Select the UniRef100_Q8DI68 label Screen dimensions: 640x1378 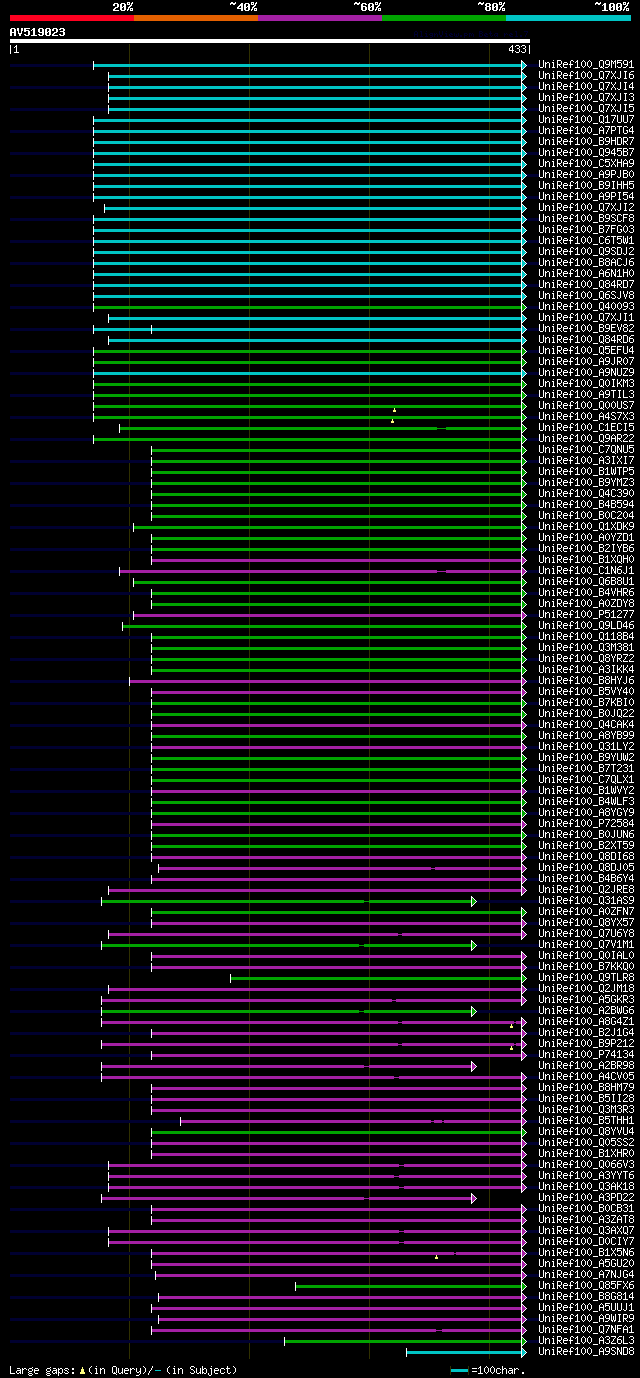(586, 857)
